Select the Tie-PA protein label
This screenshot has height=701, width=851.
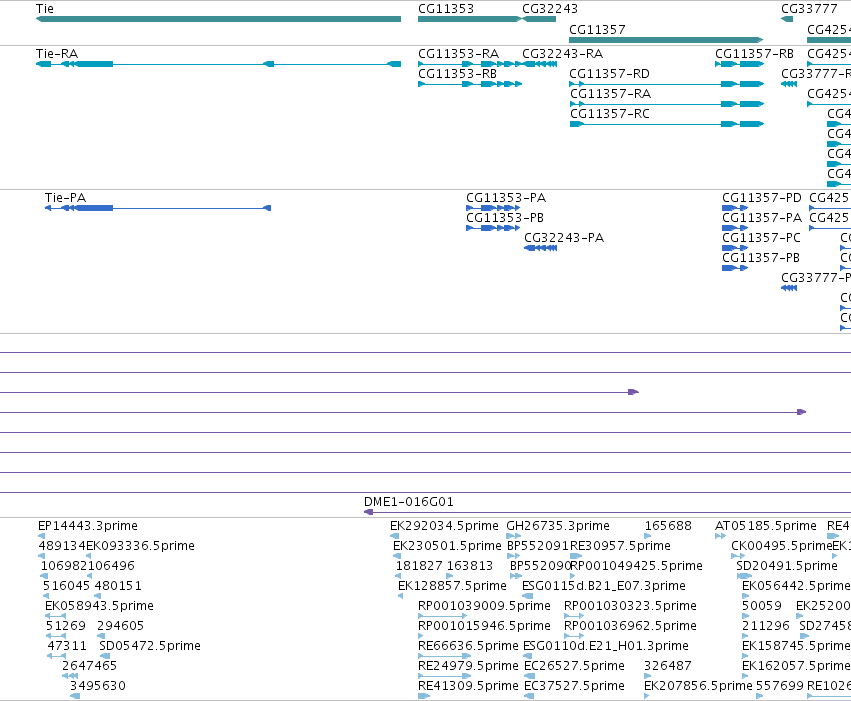click(x=65, y=197)
